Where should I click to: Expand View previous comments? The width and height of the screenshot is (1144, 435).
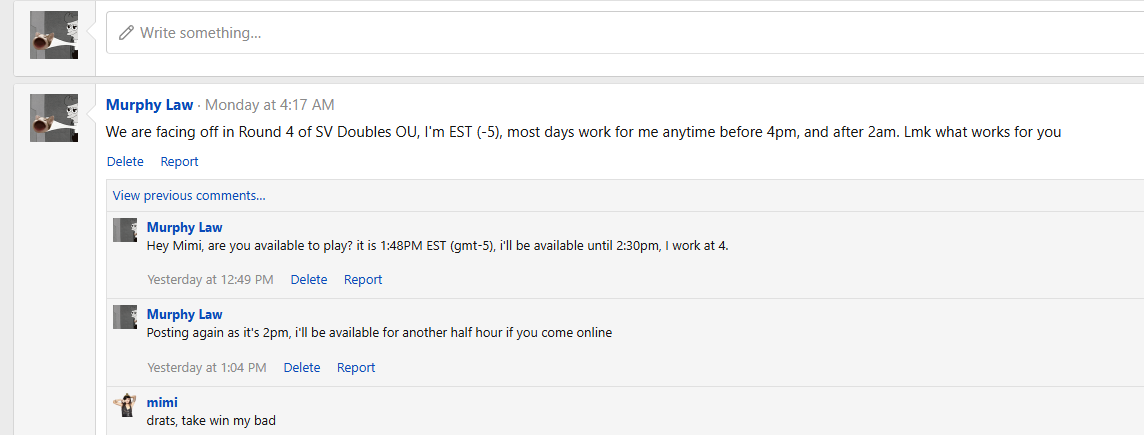189,196
